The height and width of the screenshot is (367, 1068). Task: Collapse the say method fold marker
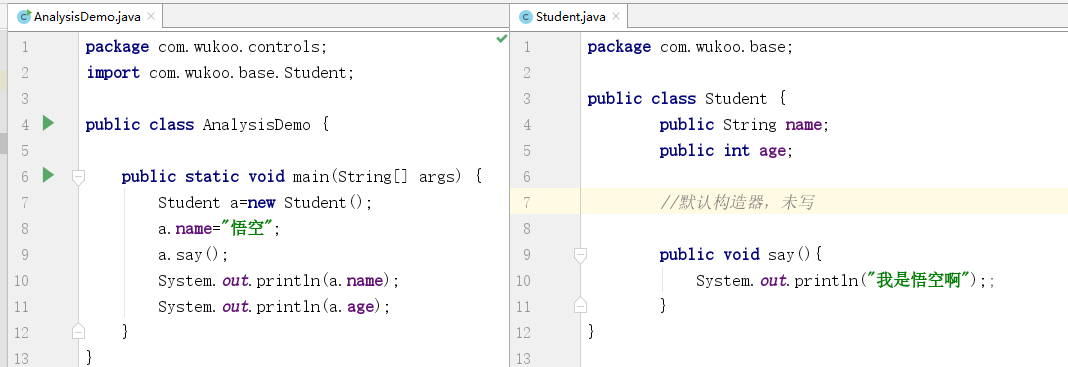pos(580,255)
